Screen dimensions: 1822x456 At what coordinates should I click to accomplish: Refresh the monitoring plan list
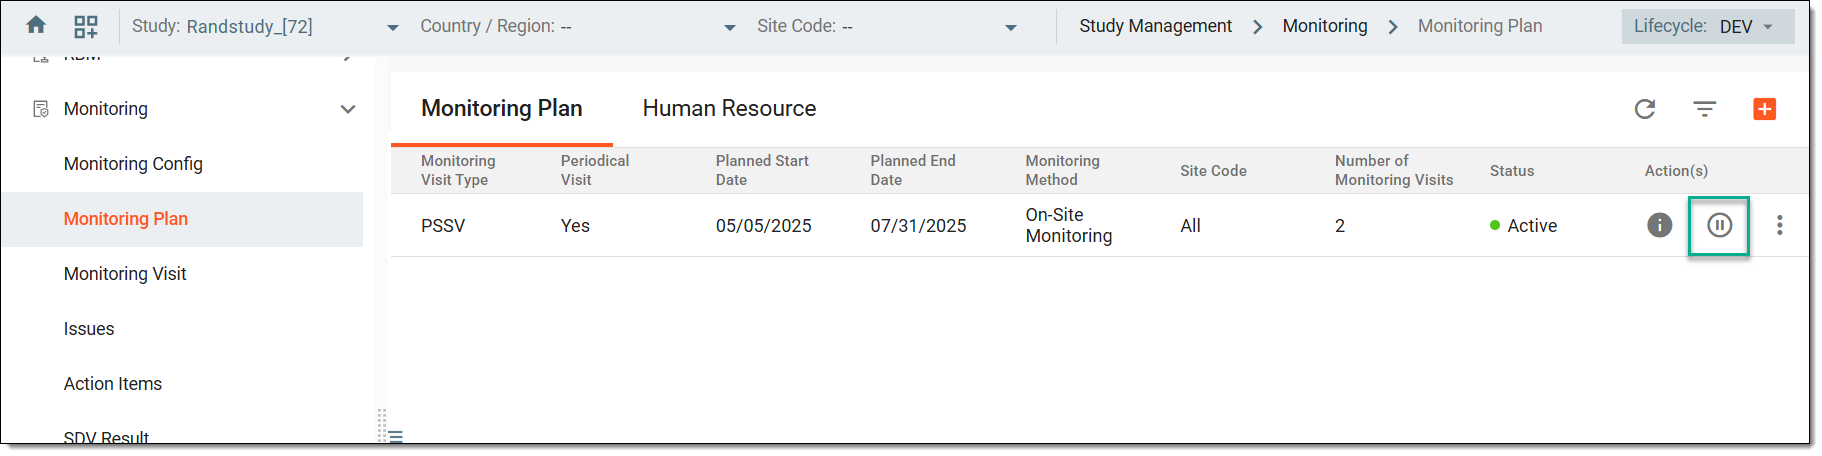[x=1645, y=109]
